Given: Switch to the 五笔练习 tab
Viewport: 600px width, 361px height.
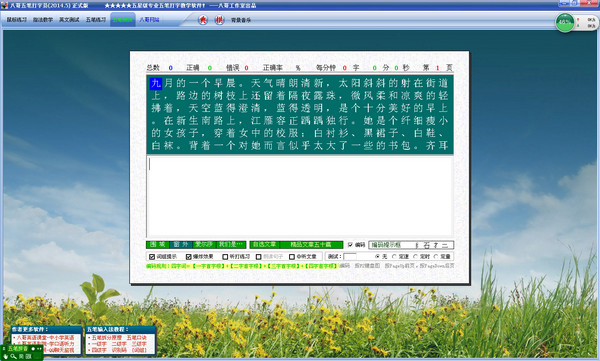Looking at the screenshot, I should [x=96, y=20].
